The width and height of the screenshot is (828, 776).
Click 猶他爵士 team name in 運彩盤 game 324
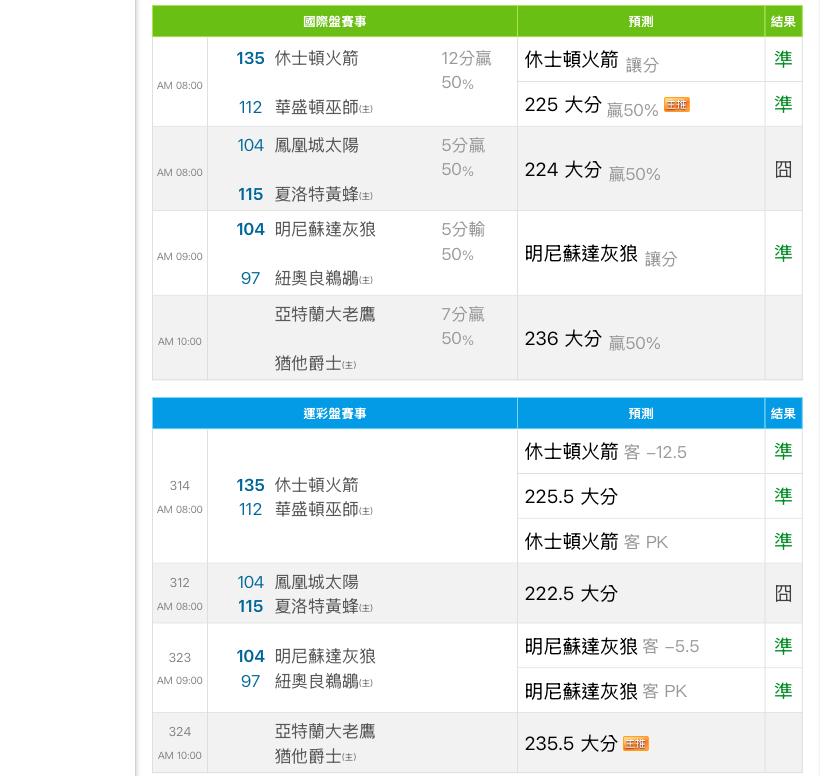click(x=308, y=756)
